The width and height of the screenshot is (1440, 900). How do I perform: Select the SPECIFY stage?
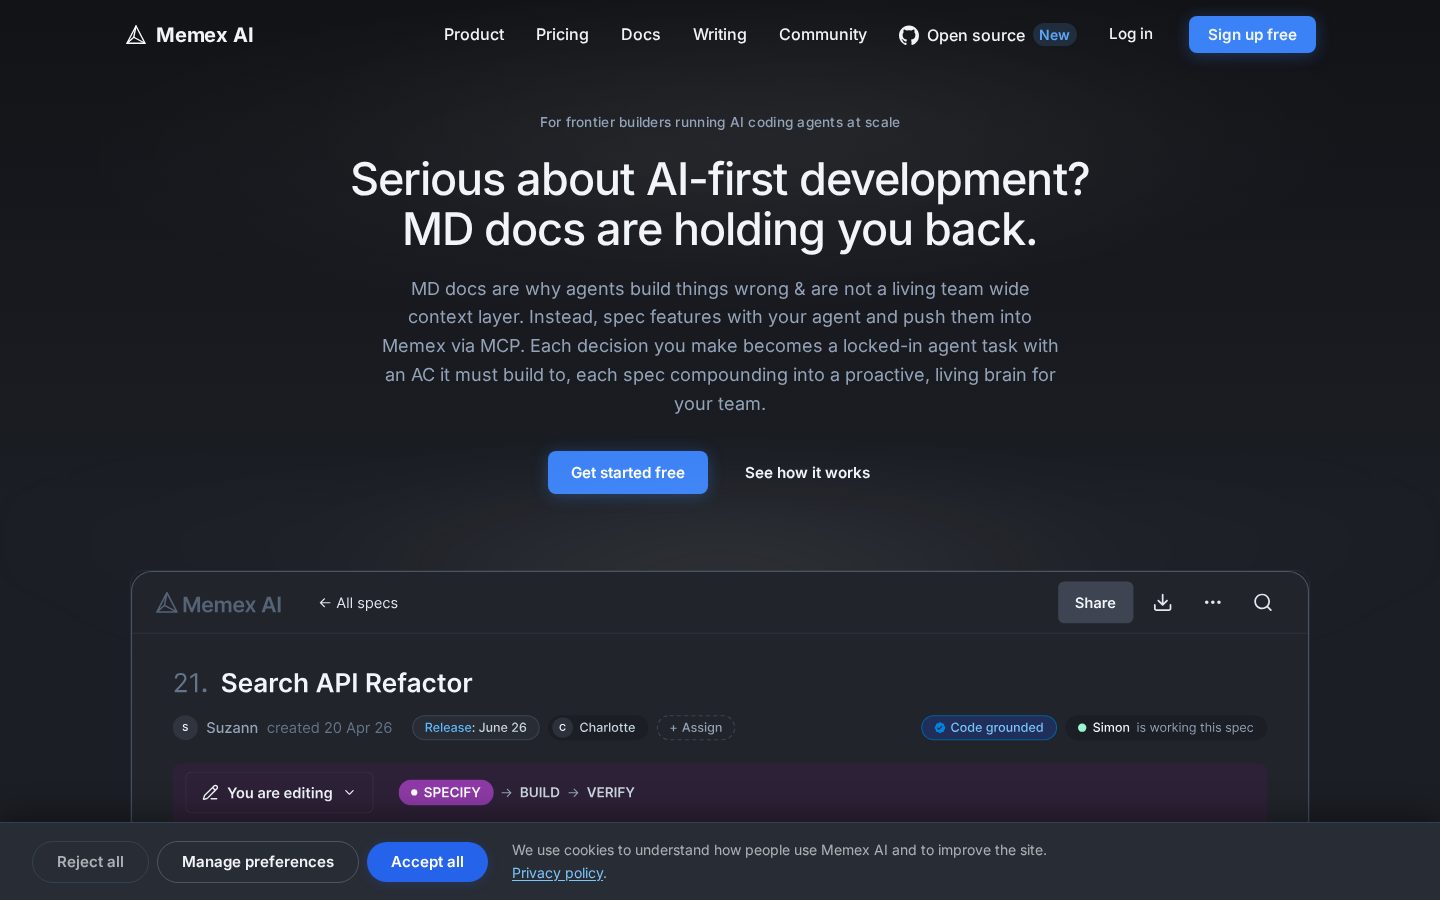(446, 792)
